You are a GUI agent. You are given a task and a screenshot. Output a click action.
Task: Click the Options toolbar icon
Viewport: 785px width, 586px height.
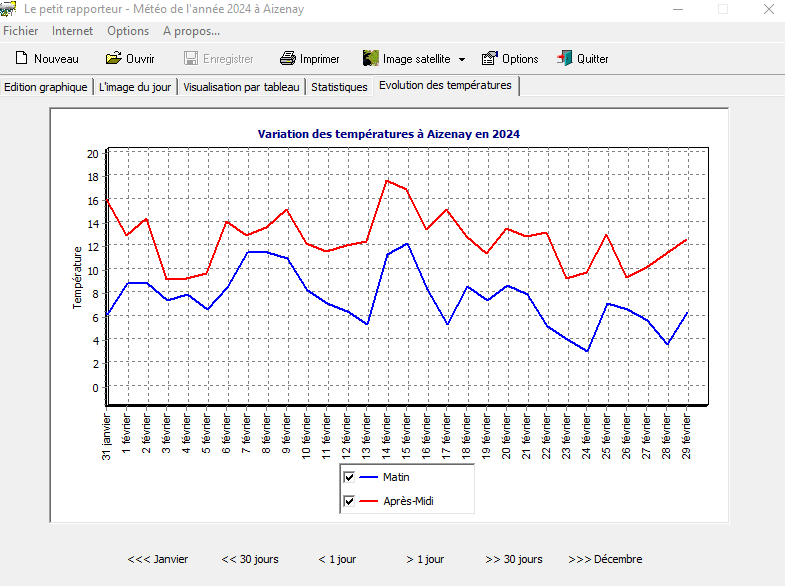490,59
